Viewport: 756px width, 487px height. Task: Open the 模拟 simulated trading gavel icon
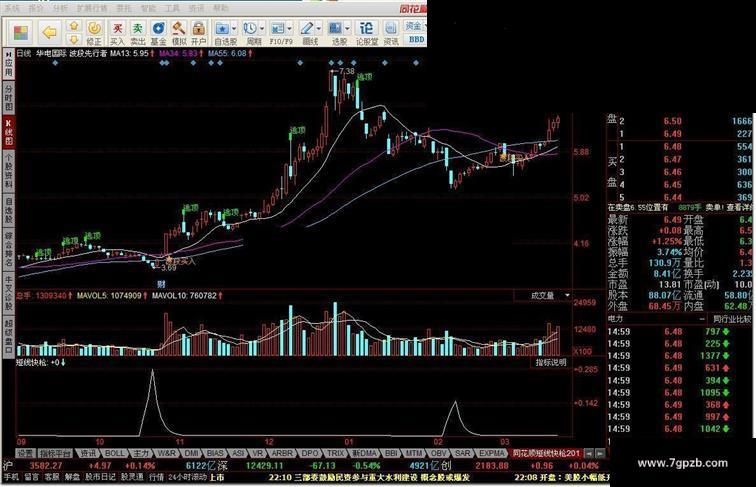[179, 32]
